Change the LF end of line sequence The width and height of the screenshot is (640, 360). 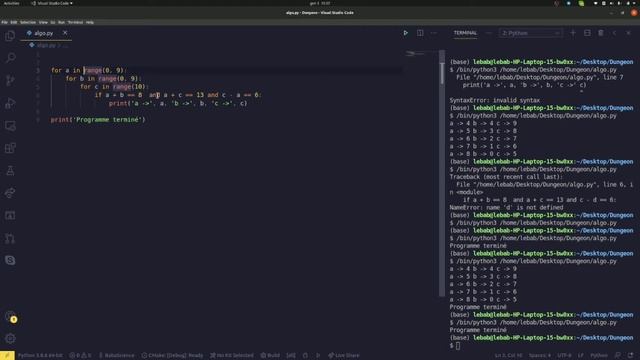581,356
